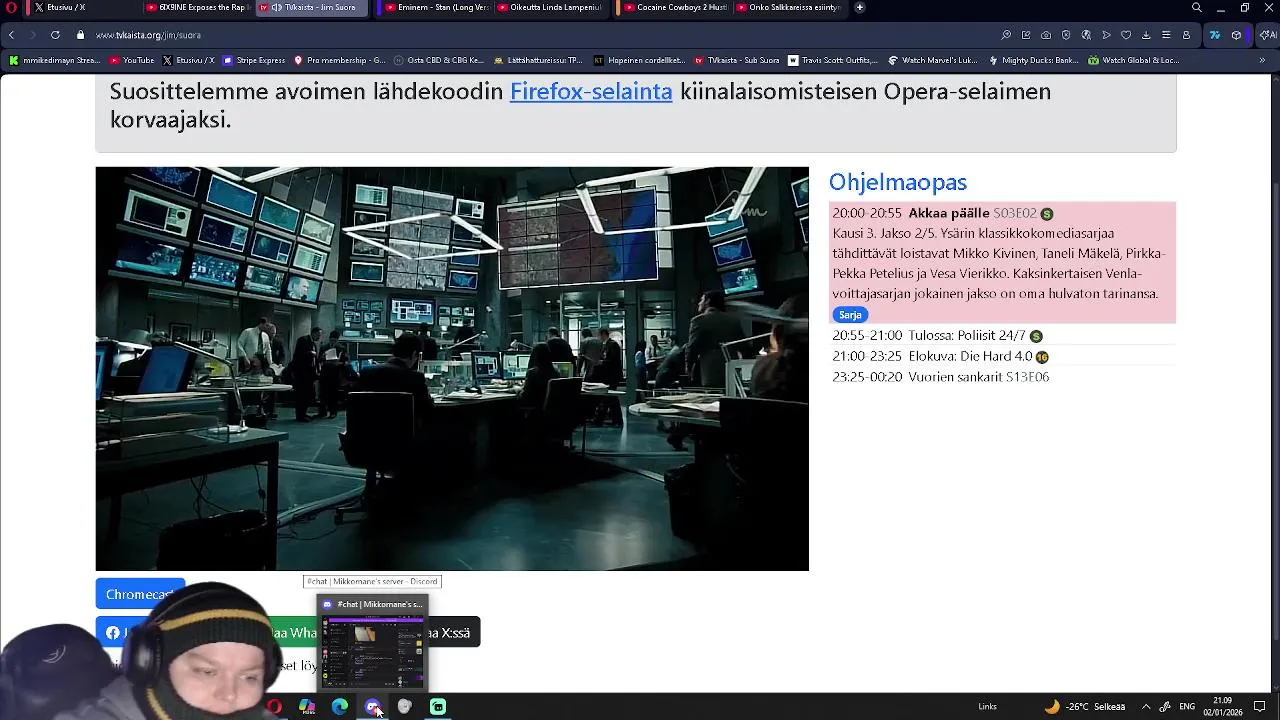
Task: Select Elokuva: Die Hard 4.0 program row
Action: (1002, 356)
